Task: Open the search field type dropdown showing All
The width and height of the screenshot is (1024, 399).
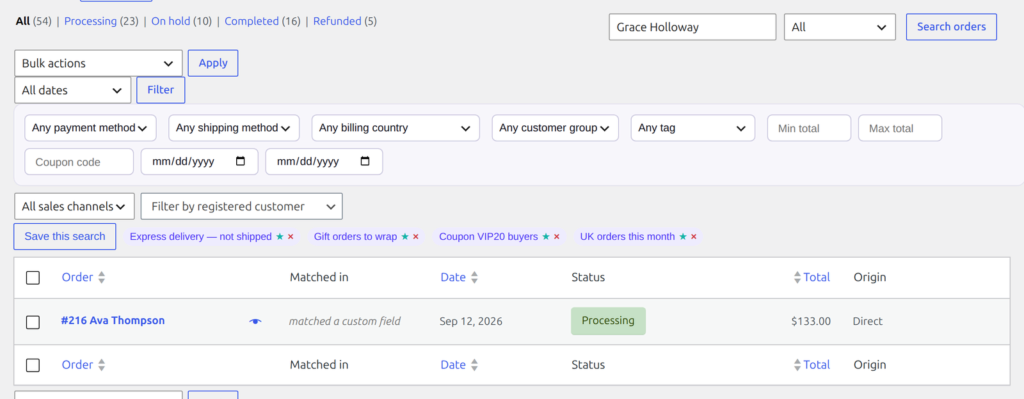Action: 839,27
